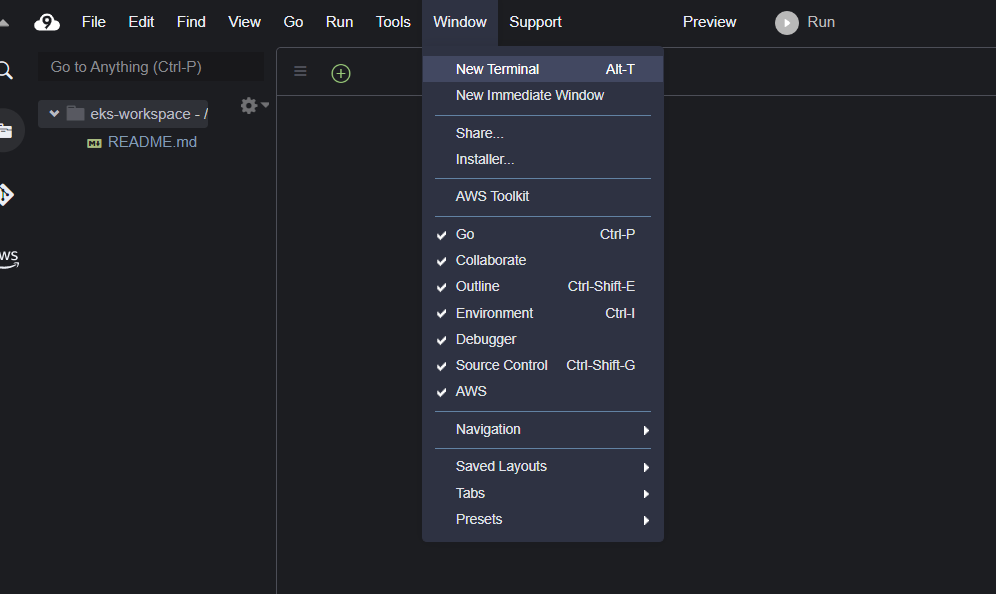996x594 pixels.
Task: Click the README.md markdown file icon
Action: coord(94,144)
